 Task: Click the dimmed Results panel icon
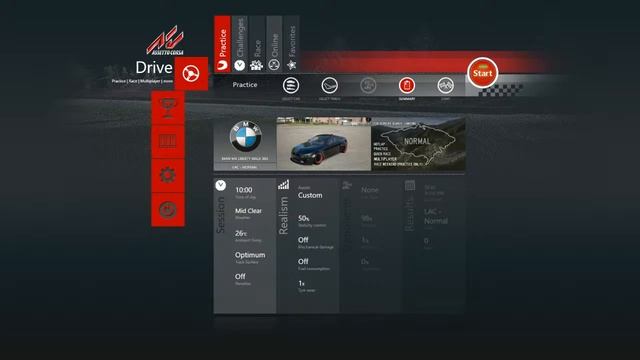[x=410, y=185]
